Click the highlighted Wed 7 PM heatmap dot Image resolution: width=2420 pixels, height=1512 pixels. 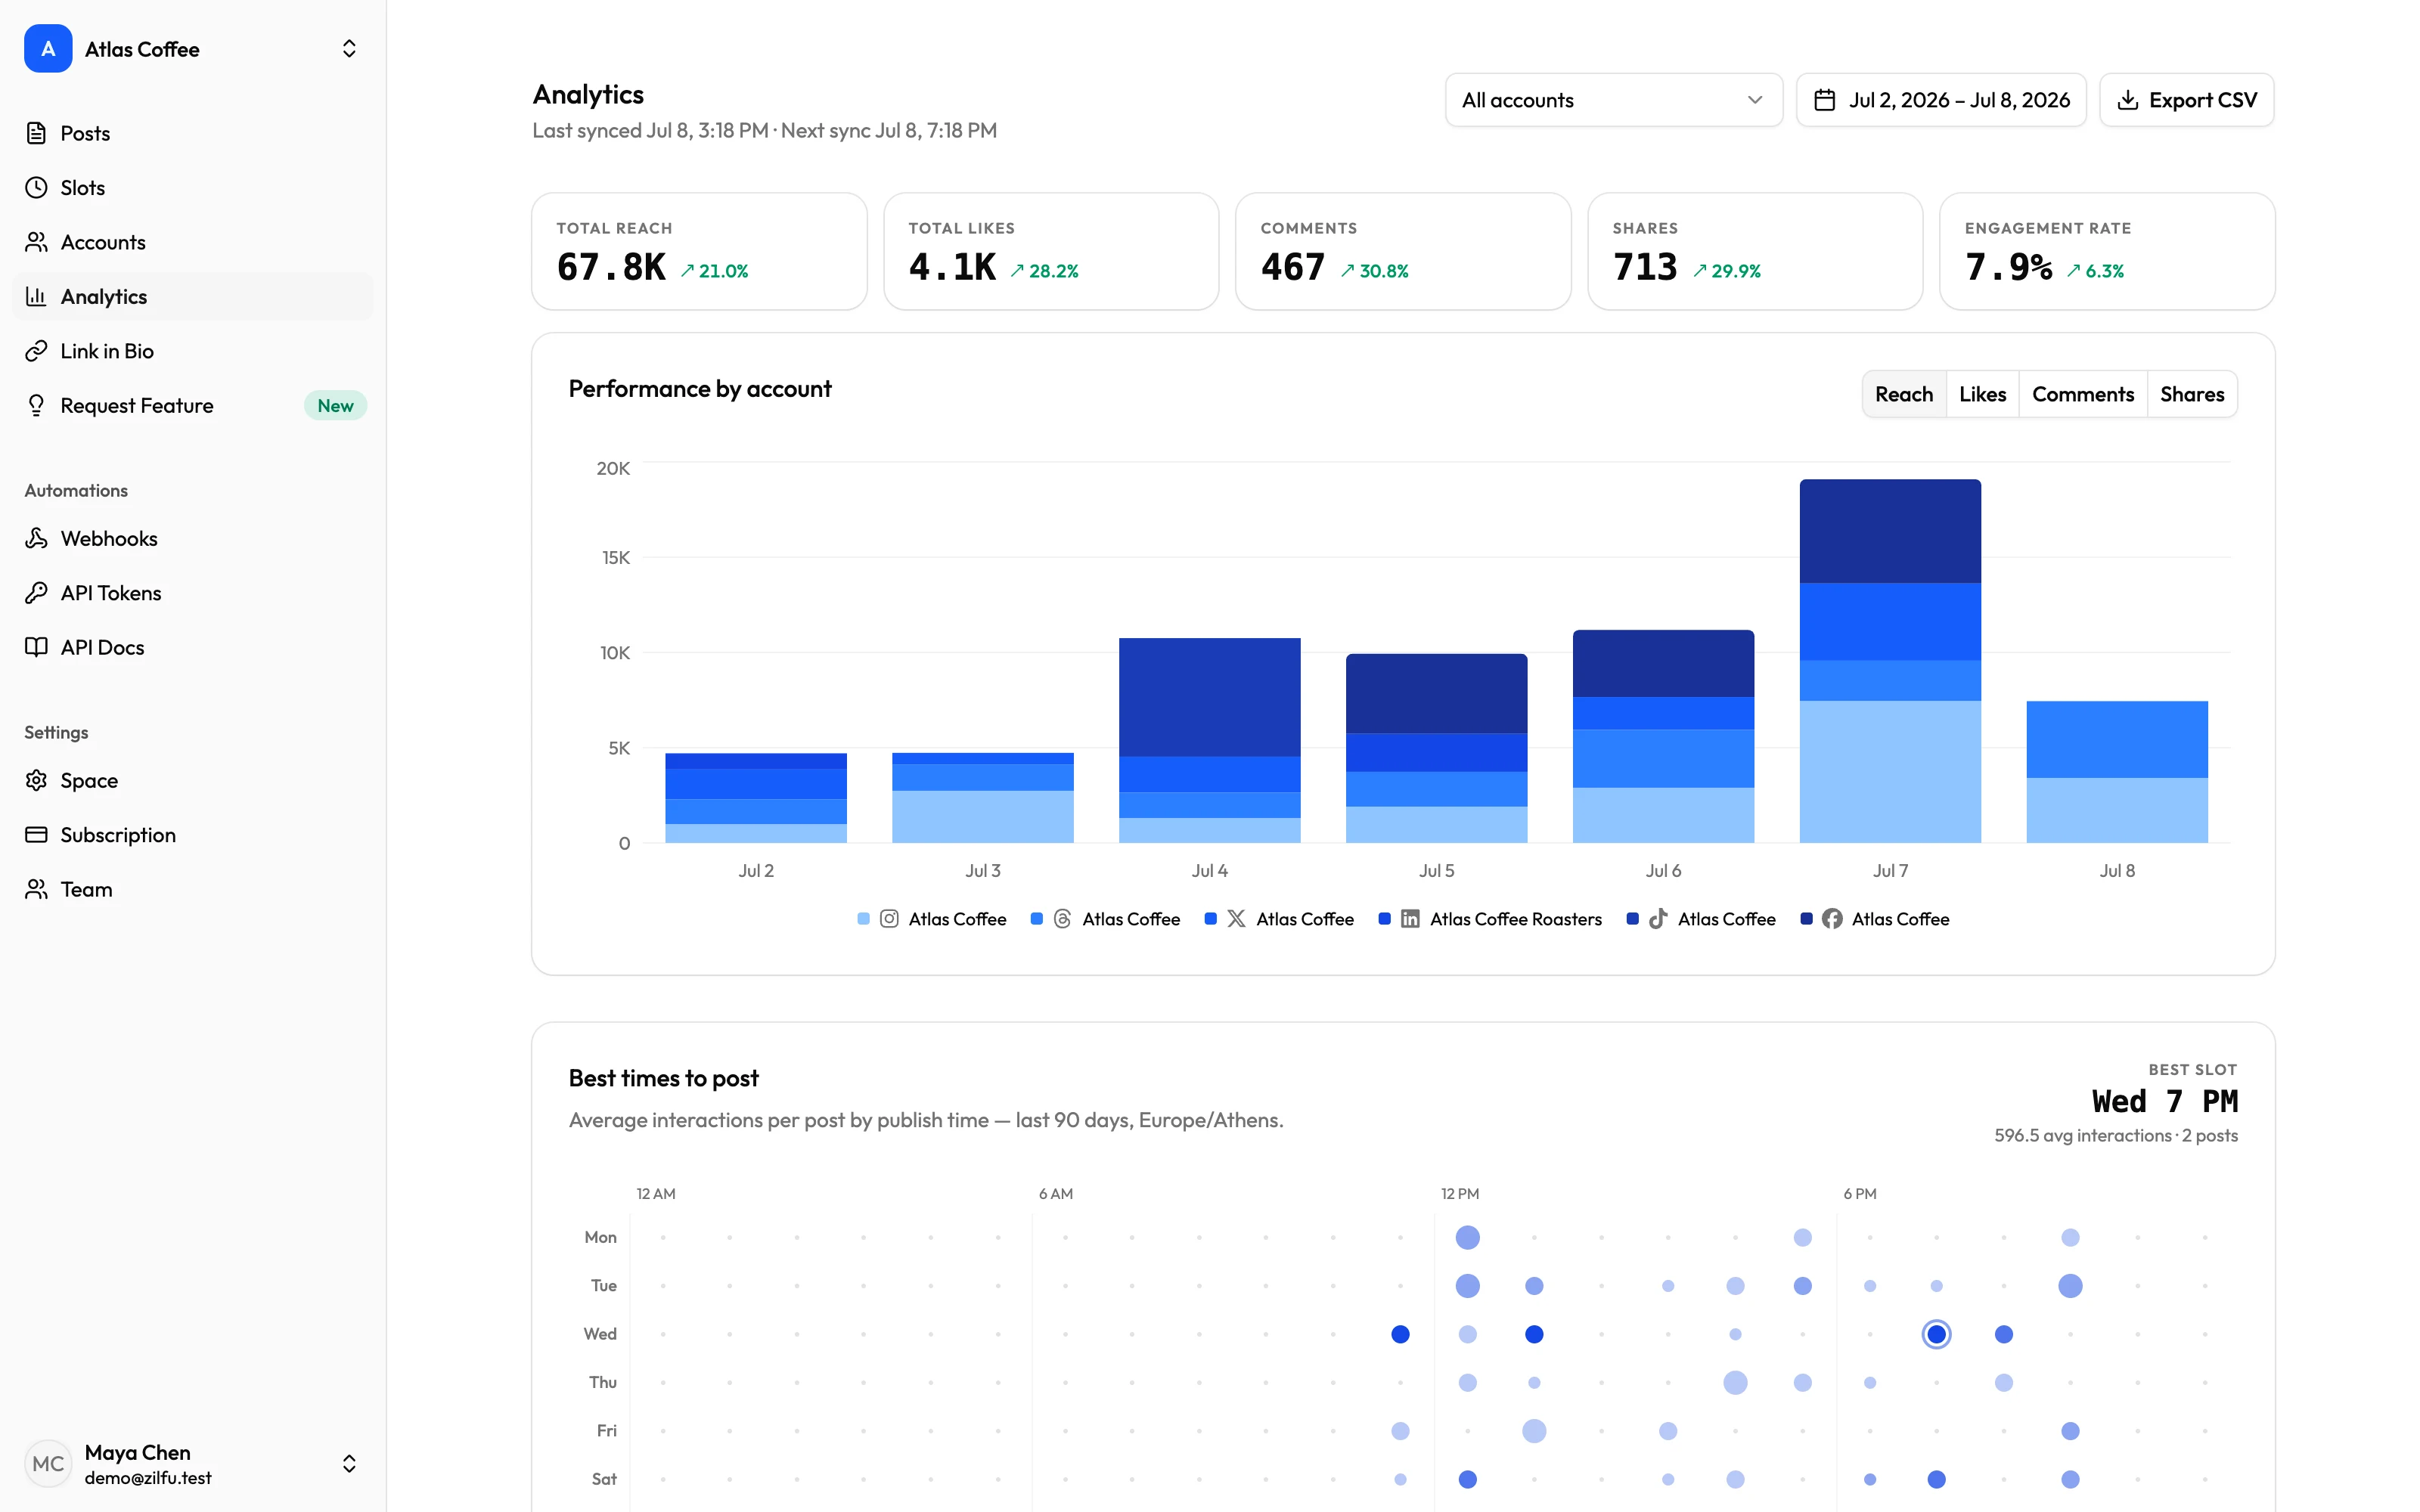(x=1936, y=1334)
